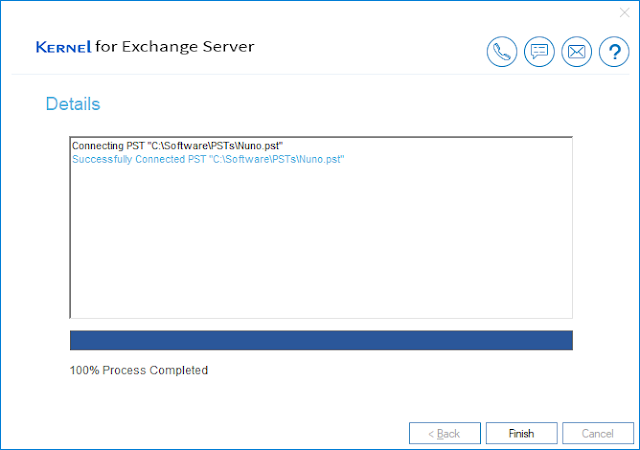Go to previous step with Back button

(444, 433)
